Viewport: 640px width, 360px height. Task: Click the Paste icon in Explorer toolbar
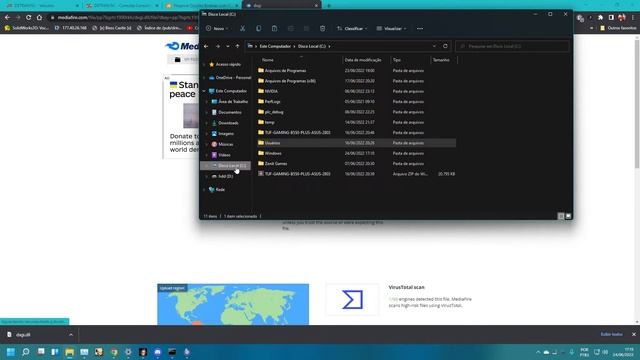274,29
